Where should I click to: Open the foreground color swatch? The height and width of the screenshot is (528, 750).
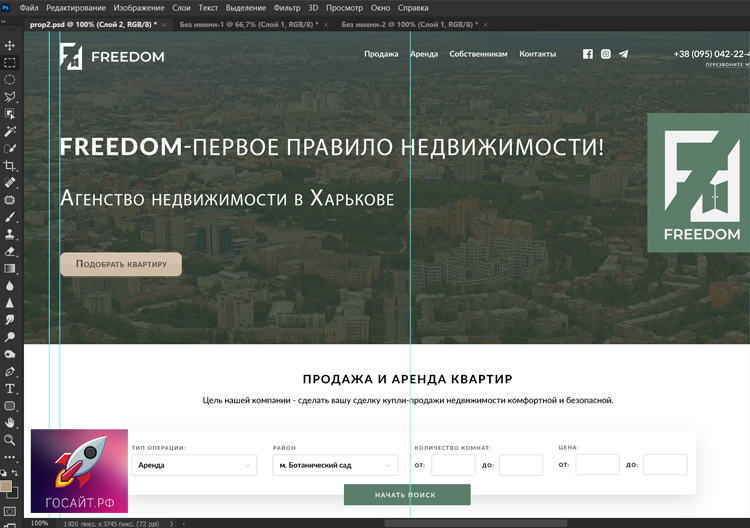coord(7,486)
